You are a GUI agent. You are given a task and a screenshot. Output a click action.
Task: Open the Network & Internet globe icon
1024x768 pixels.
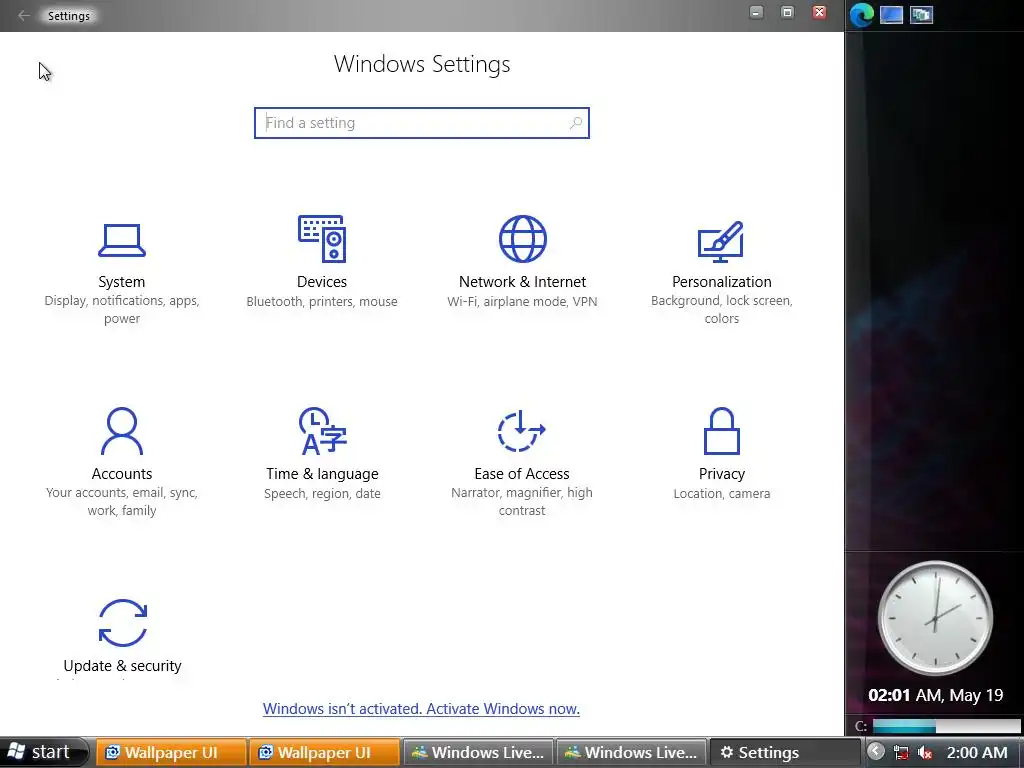coord(522,238)
